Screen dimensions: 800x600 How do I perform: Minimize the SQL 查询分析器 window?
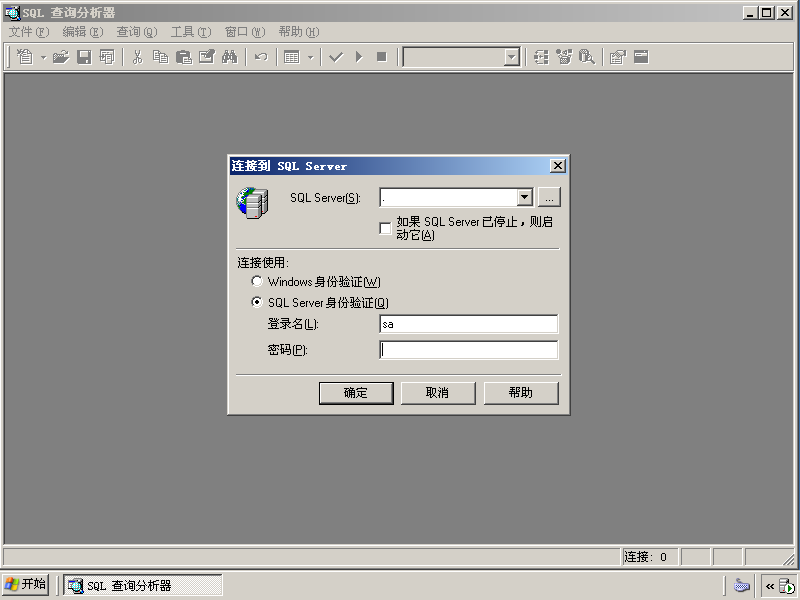[x=750, y=13]
